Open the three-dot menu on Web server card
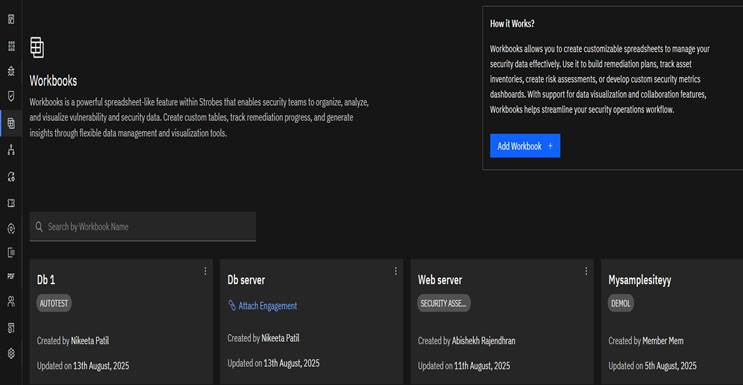The width and height of the screenshot is (743, 385). [x=586, y=271]
